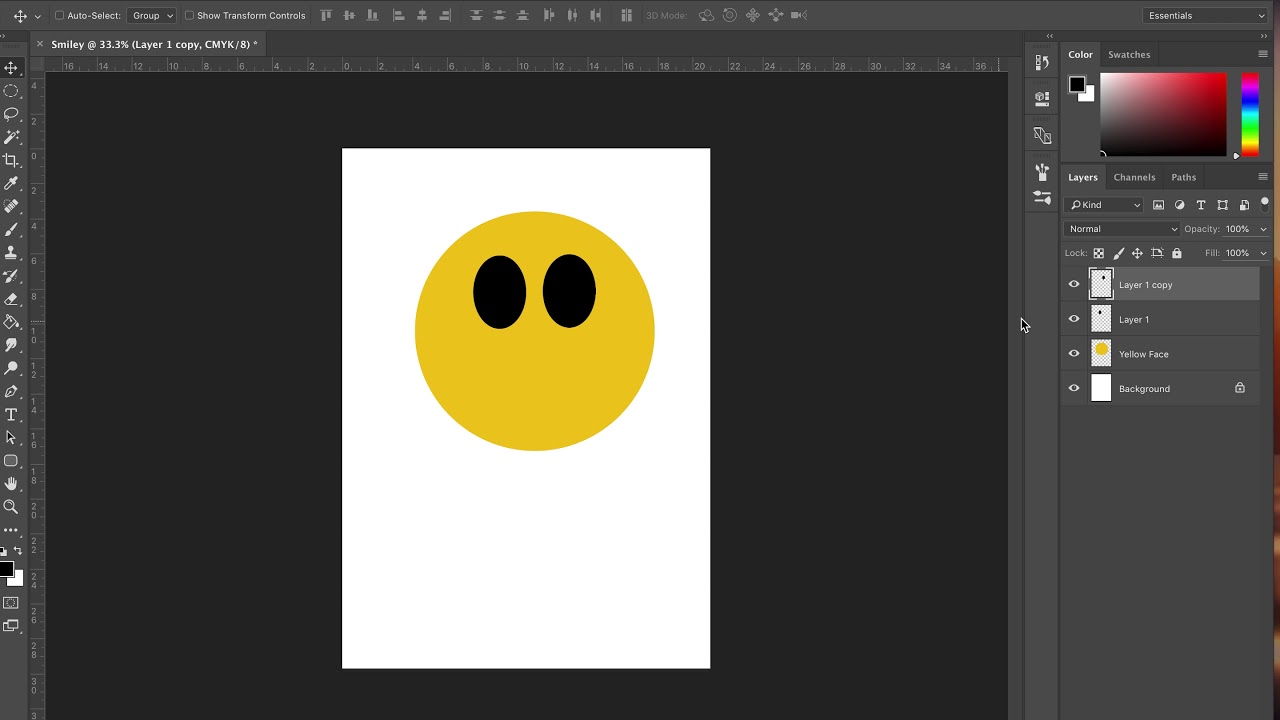
Task: Align left edges in options bar
Action: click(398, 15)
